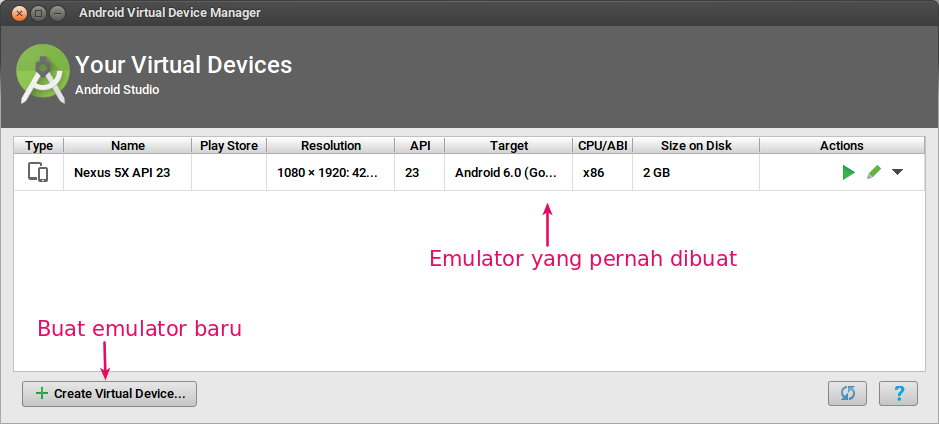Viewport: 939px width, 424px height.
Task: Click the x86 CPU/ABI cell
Action: click(602, 173)
